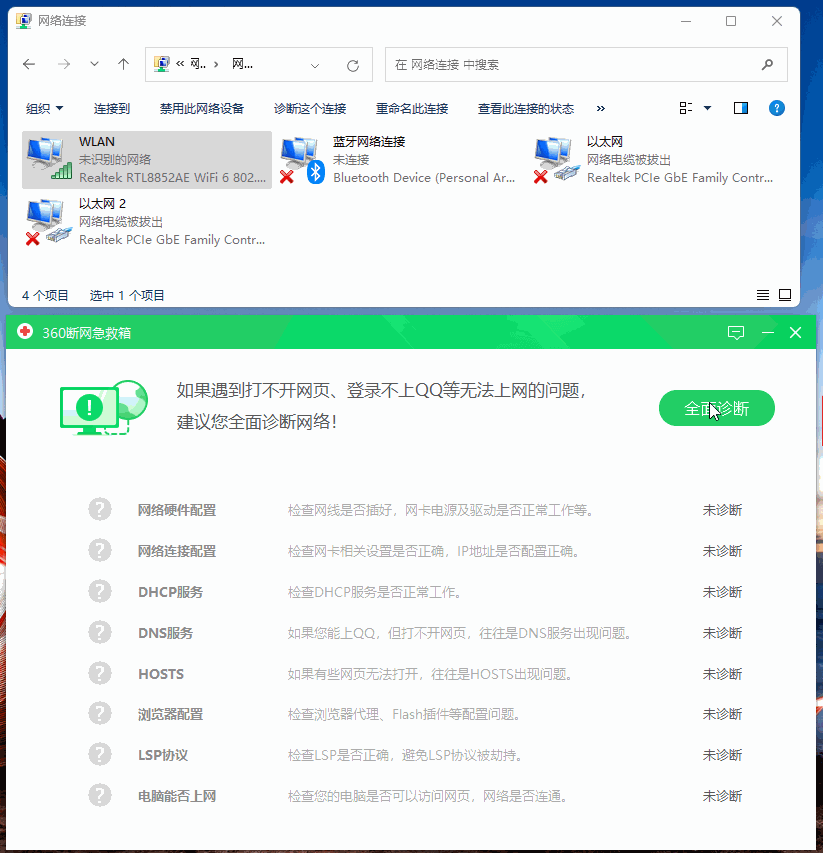The image size is (823, 853).
Task: Click the status icon for LSP协议
Action: coord(100,755)
